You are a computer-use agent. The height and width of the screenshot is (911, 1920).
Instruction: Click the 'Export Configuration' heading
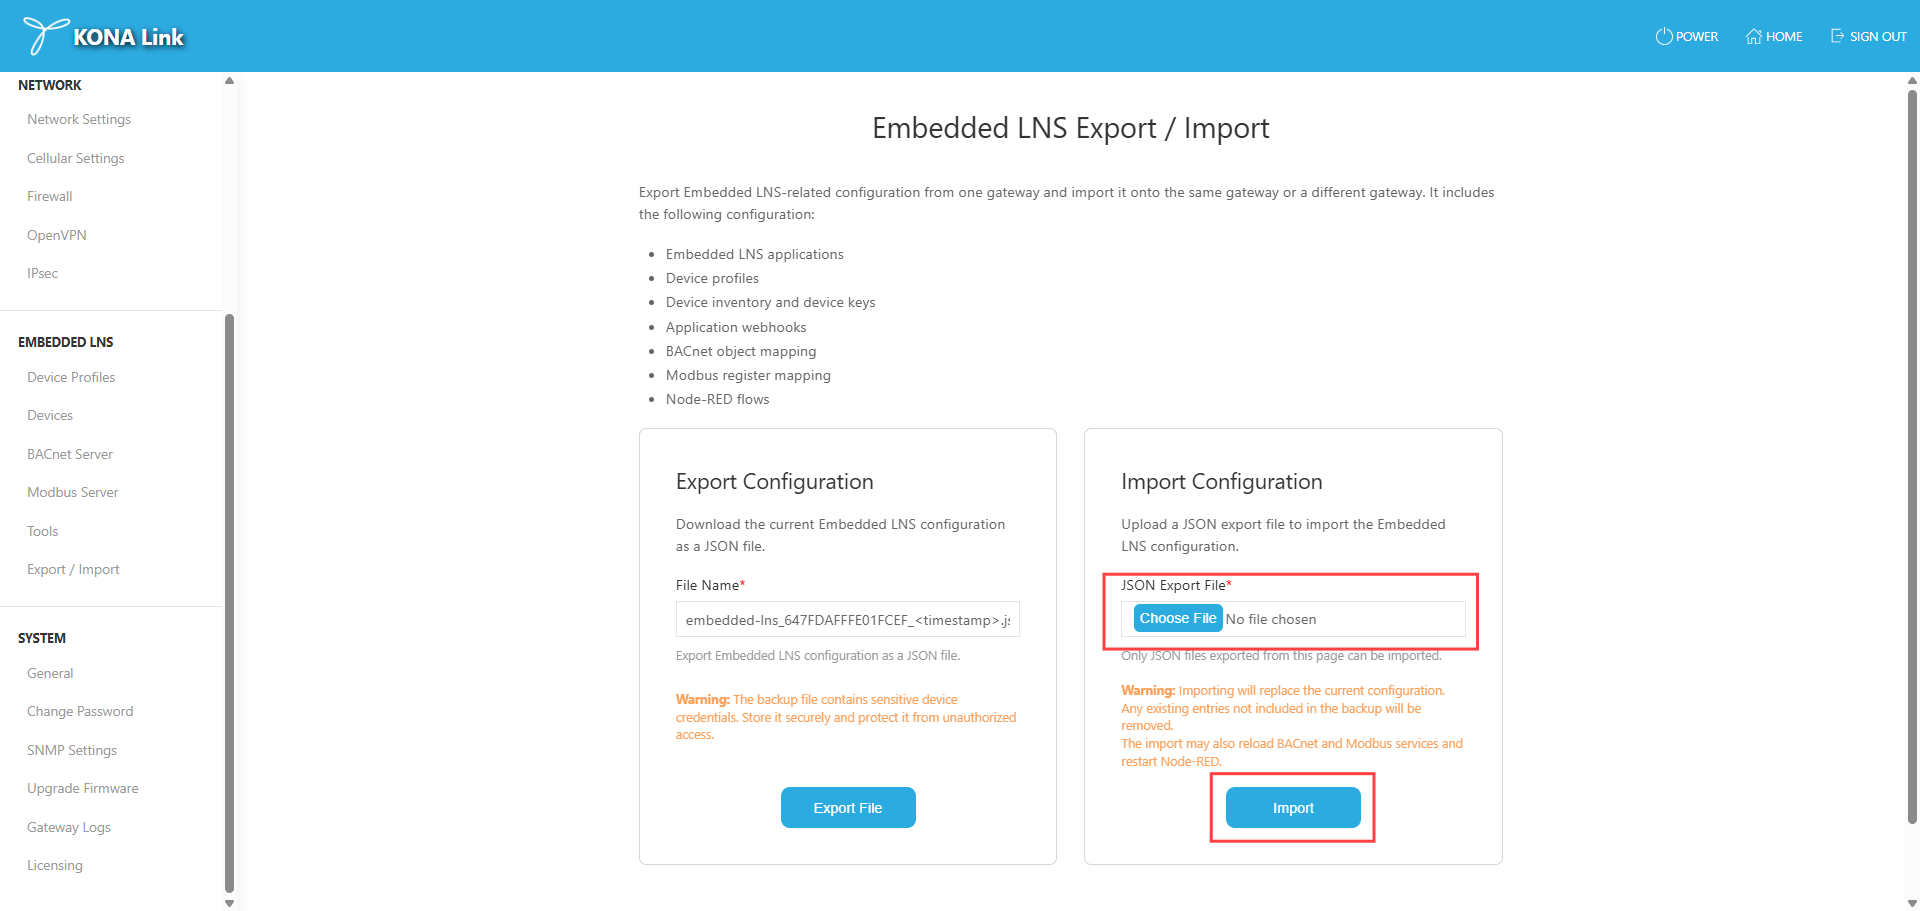click(x=775, y=481)
